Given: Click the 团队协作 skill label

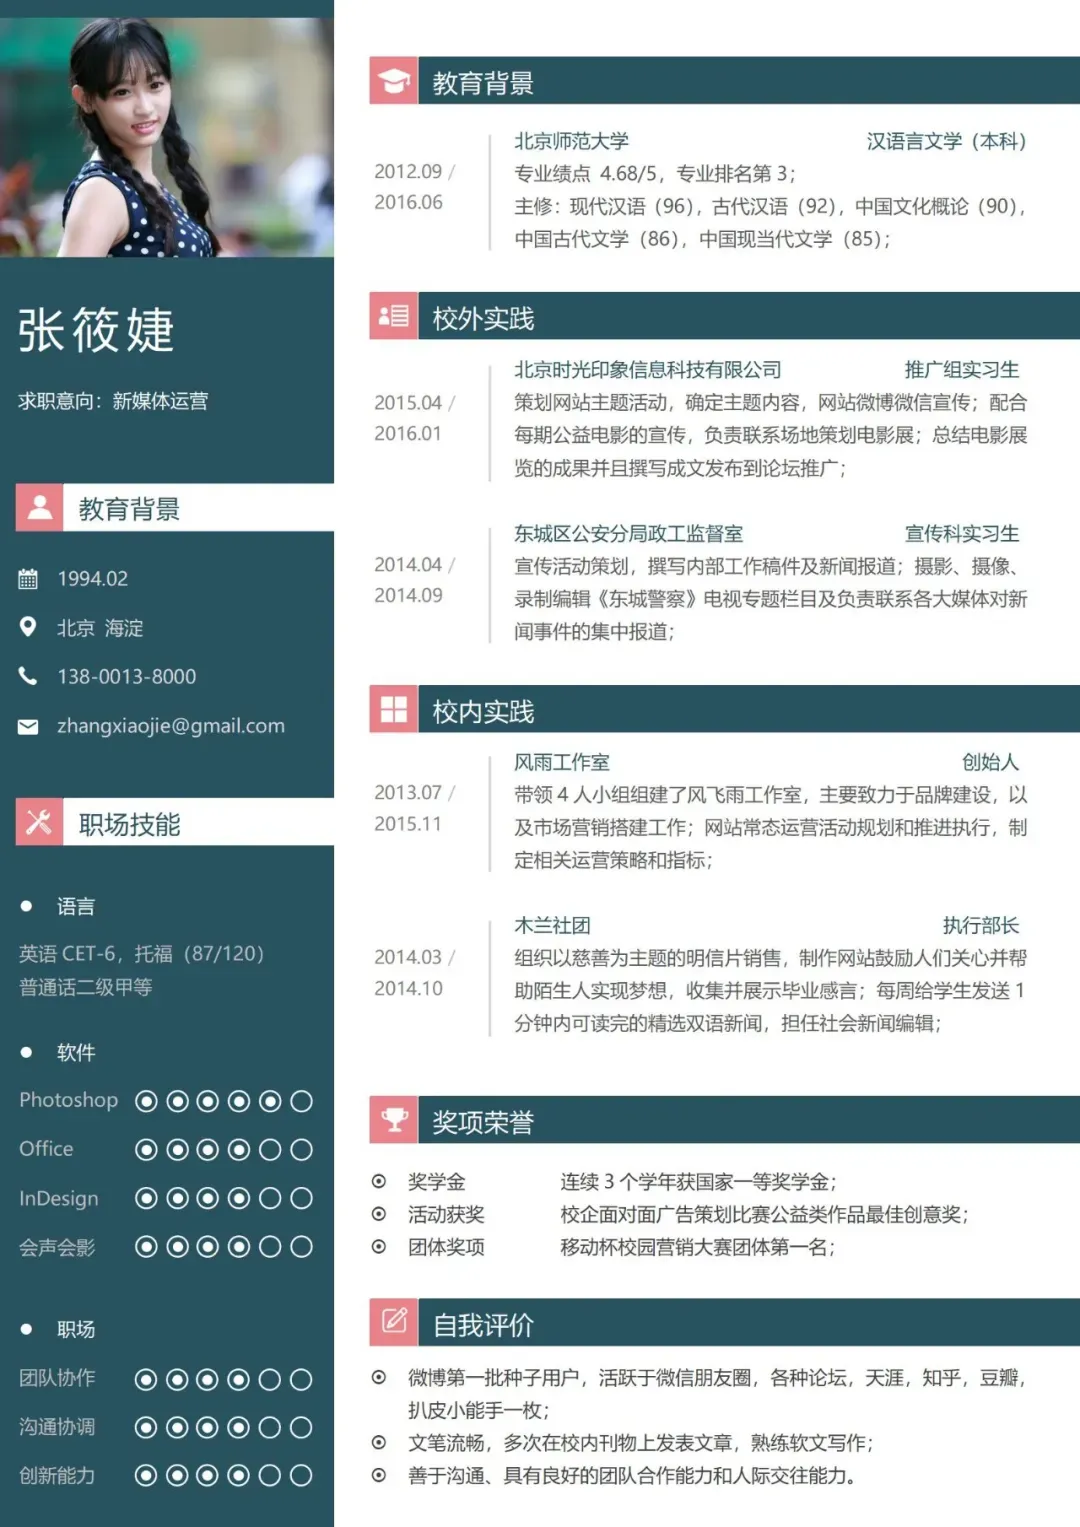Looking at the screenshot, I should [x=57, y=1378].
